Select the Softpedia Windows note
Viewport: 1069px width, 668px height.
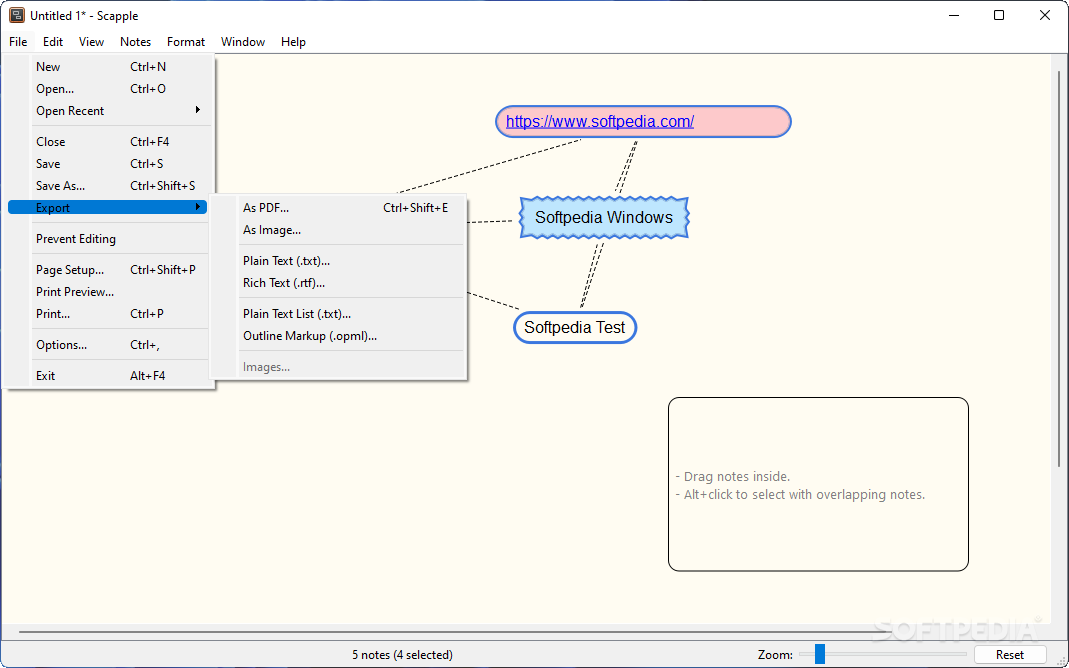[604, 217]
